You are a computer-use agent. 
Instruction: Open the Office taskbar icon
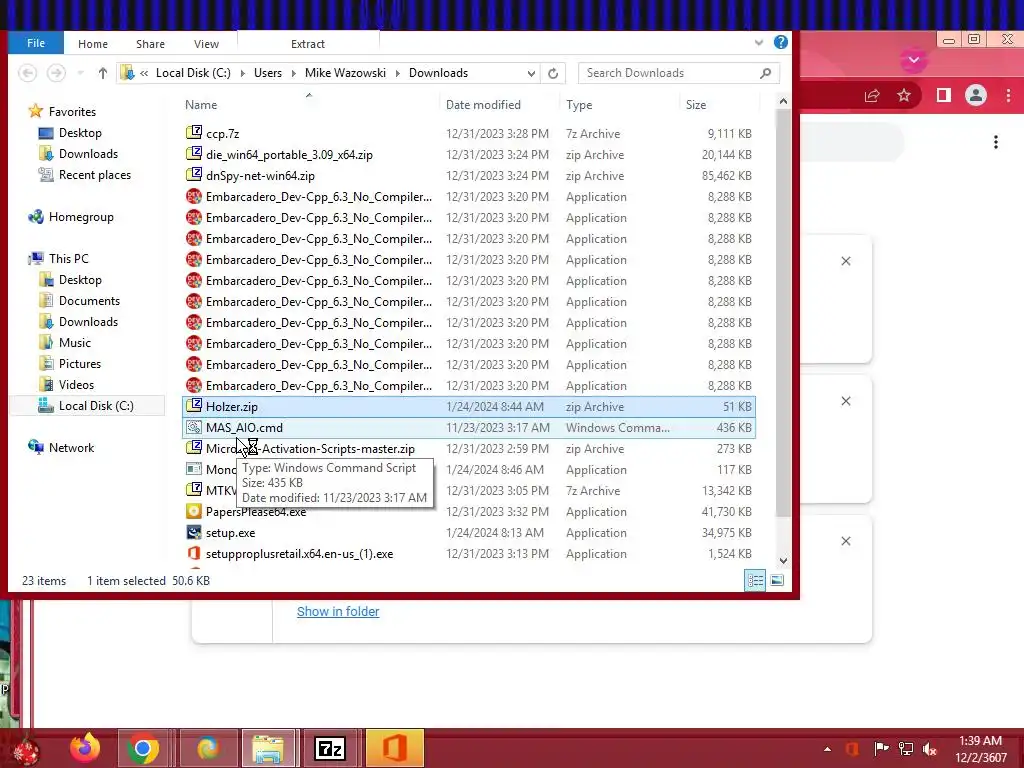click(x=394, y=748)
